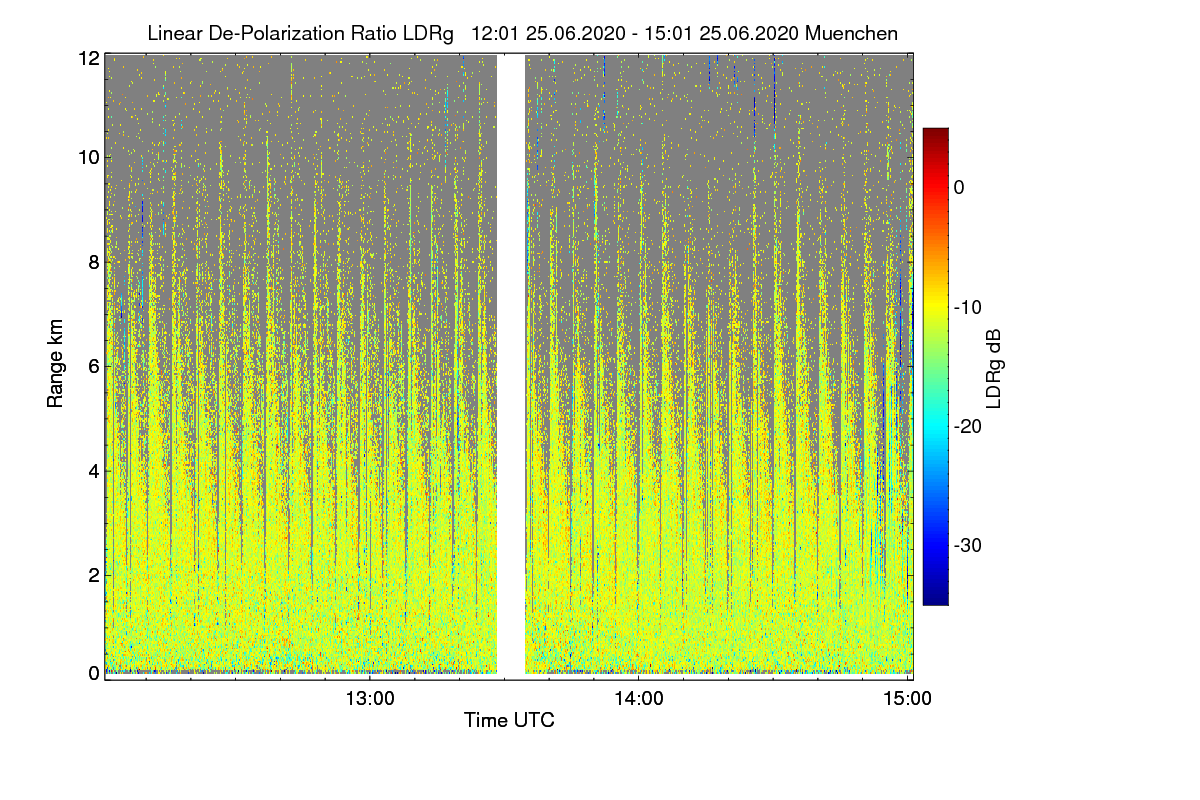1200x800 pixels.
Task: Click the '-30' colorbar value label
Action: click(x=970, y=546)
